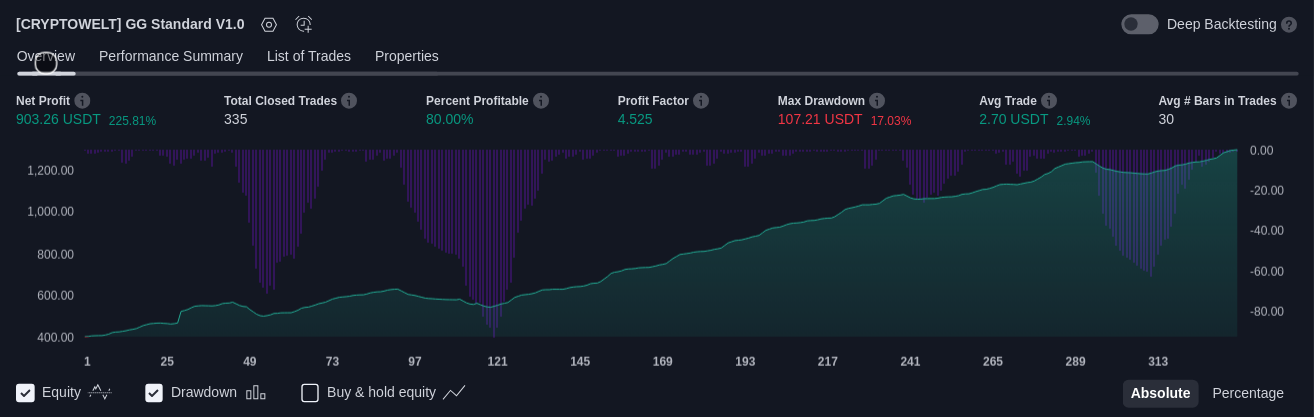The width and height of the screenshot is (1314, 417).
Task: Show Net Profit info tooltip icon
Action: (x=82, y=101)
